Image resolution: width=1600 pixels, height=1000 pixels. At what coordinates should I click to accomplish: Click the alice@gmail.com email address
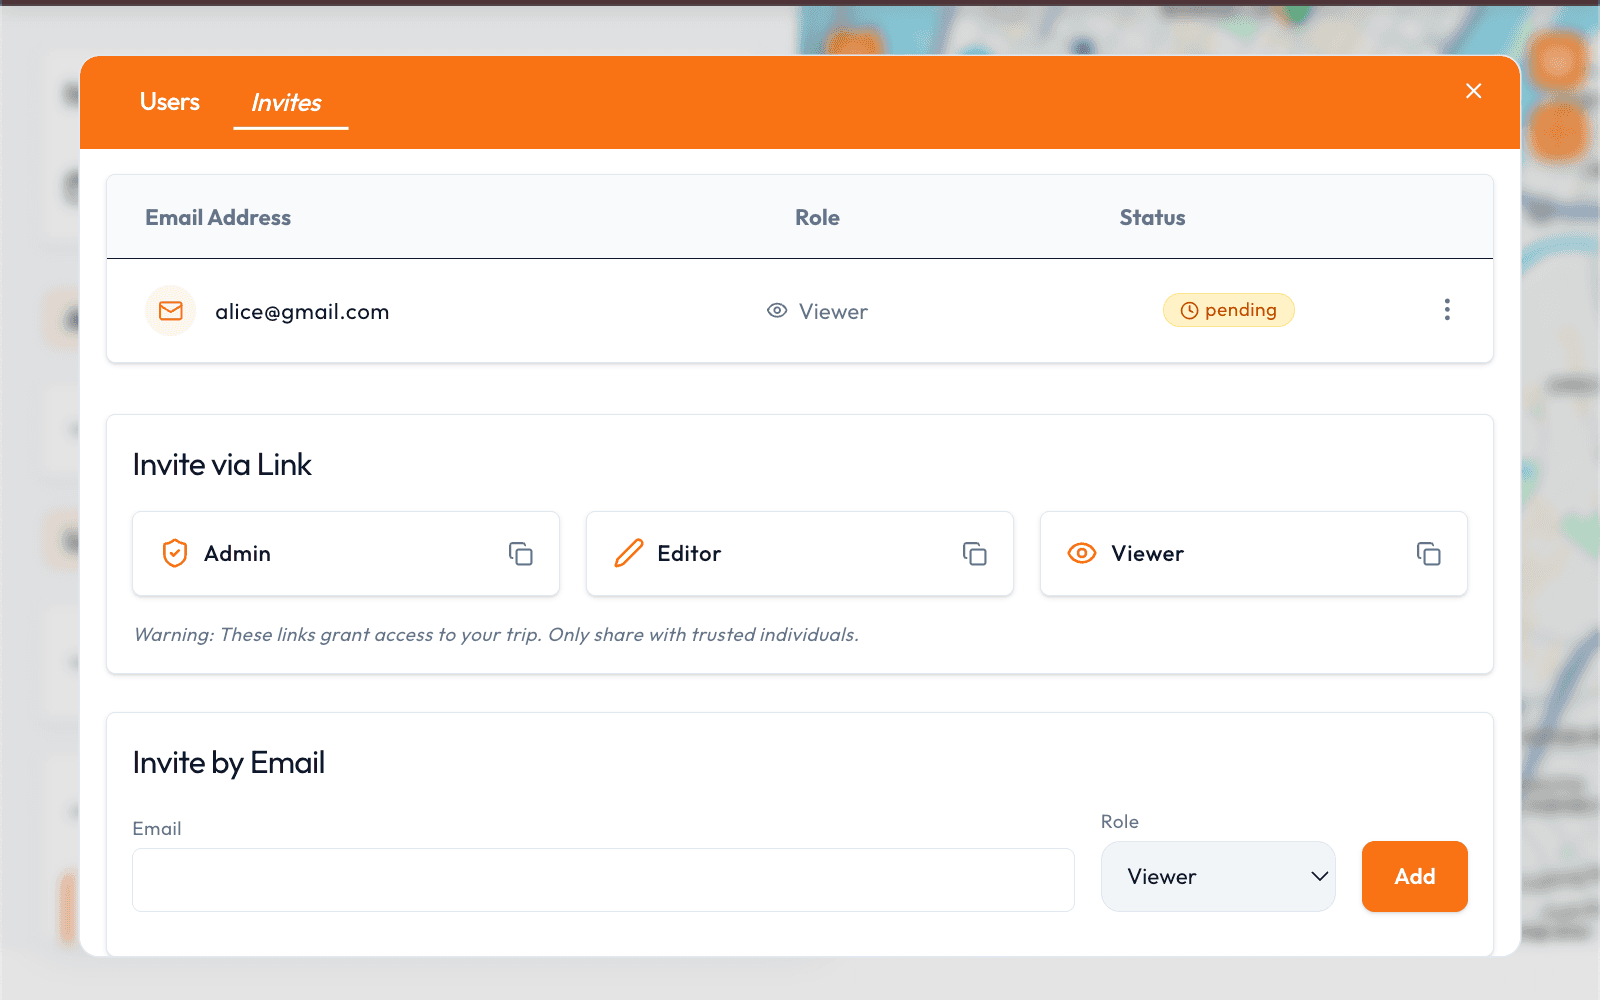pos(302,312)
